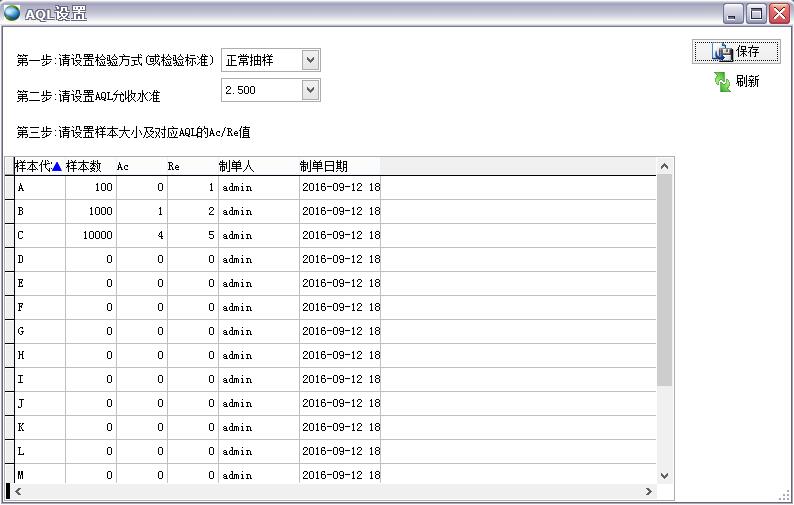794x505 pixels.
Task: Click the 制单人 column header
Action: pos(237,167)
